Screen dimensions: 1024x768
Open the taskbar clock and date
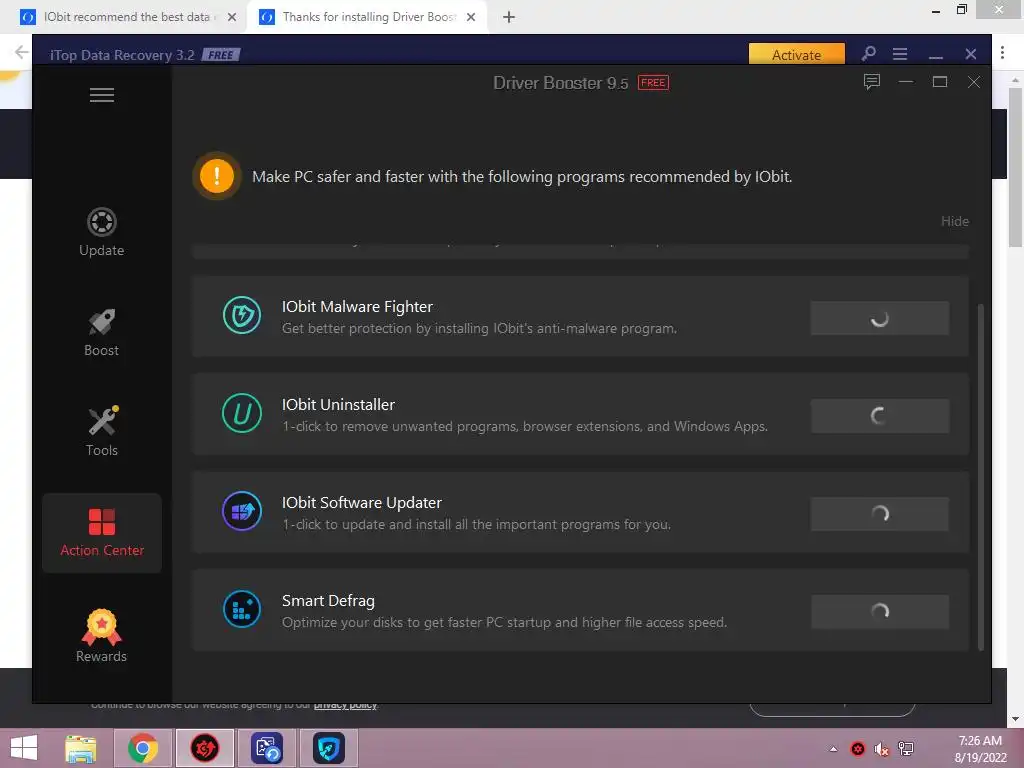(x=980, y=749)
